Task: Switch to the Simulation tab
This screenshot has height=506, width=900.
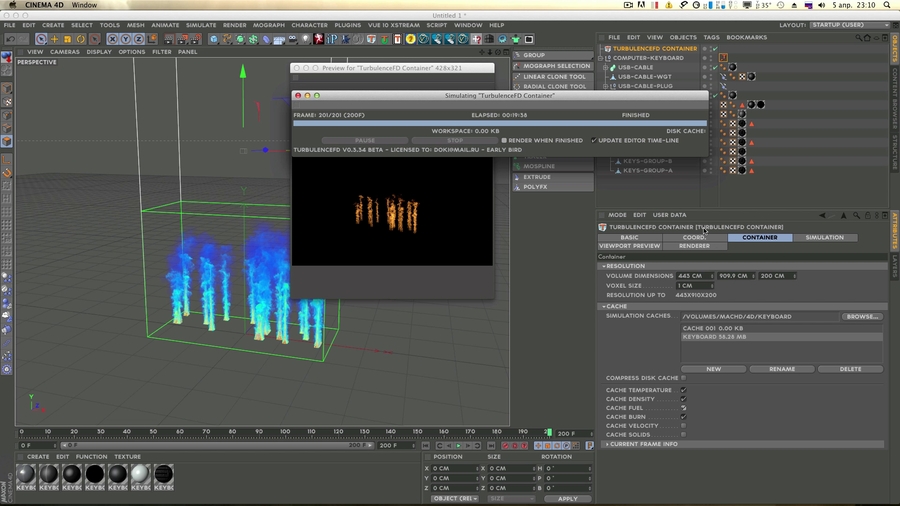Action: point(824,238)
